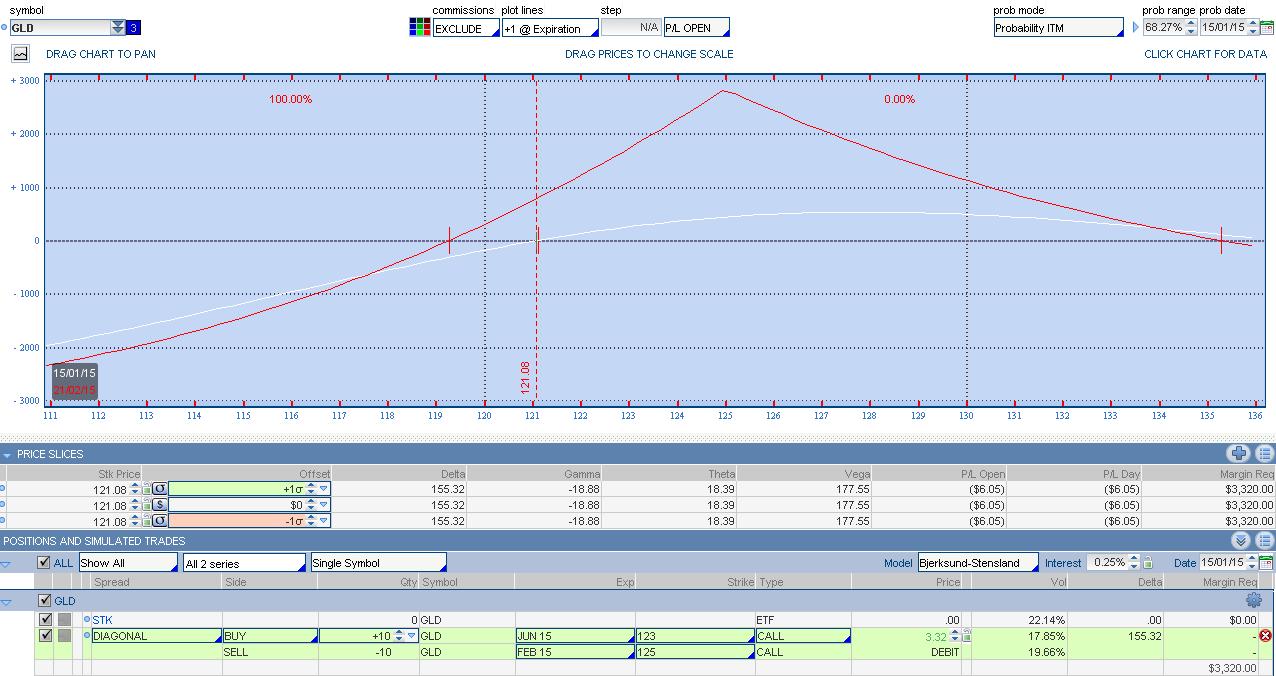The width and height of the screenshot is (1276, 676).
Task: Open the Model Bjerksund-Stensland dropdown
Action: (978, 563)
